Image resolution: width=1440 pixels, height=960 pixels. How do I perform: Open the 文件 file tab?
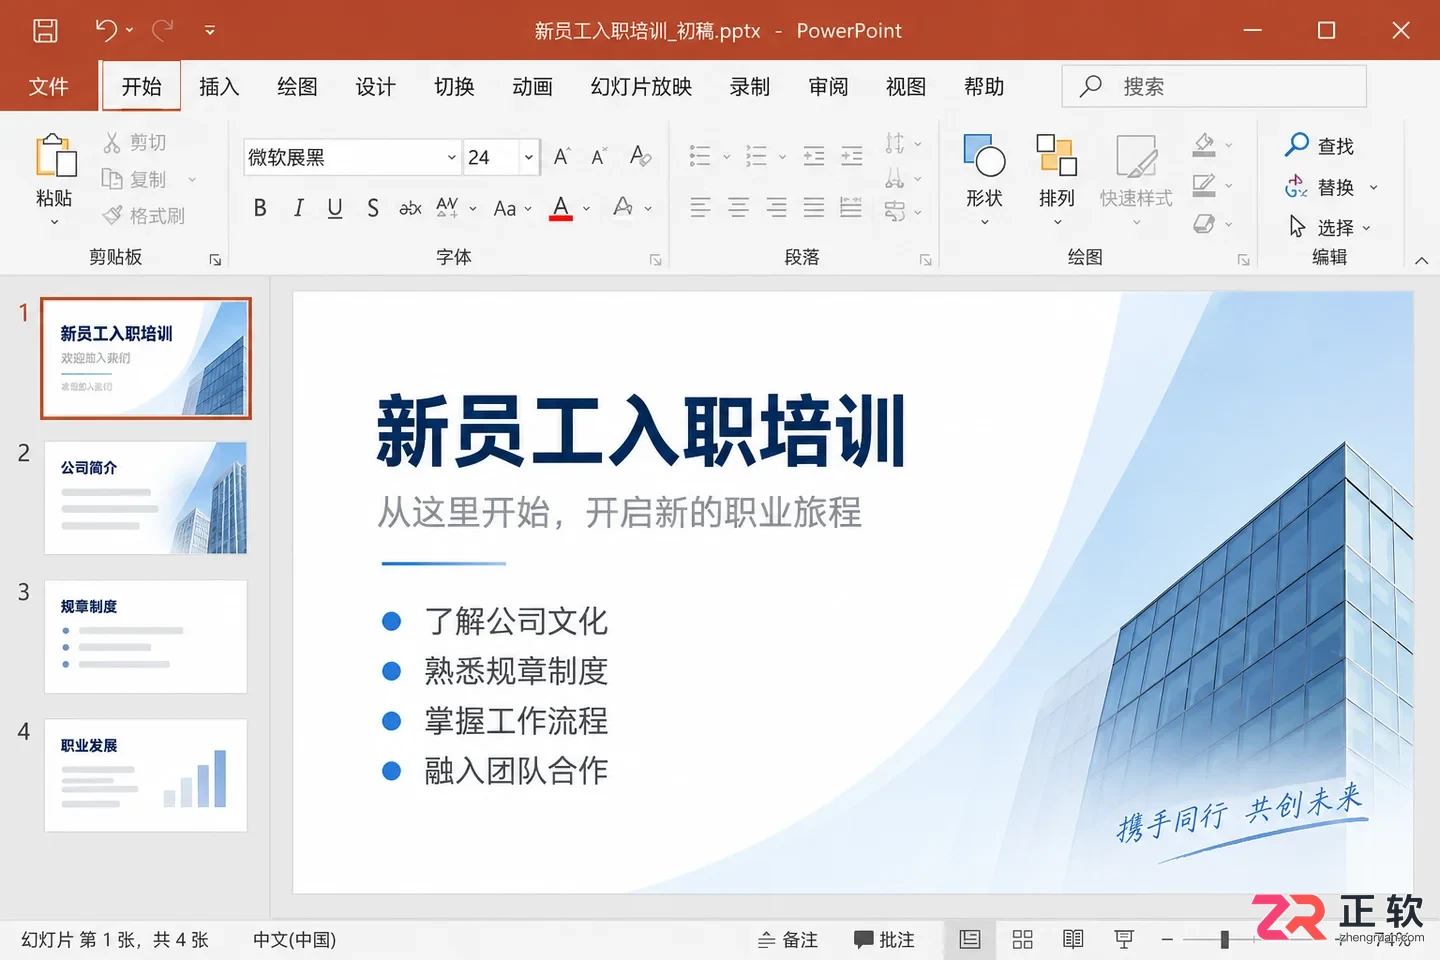click(x=48, y=87)
